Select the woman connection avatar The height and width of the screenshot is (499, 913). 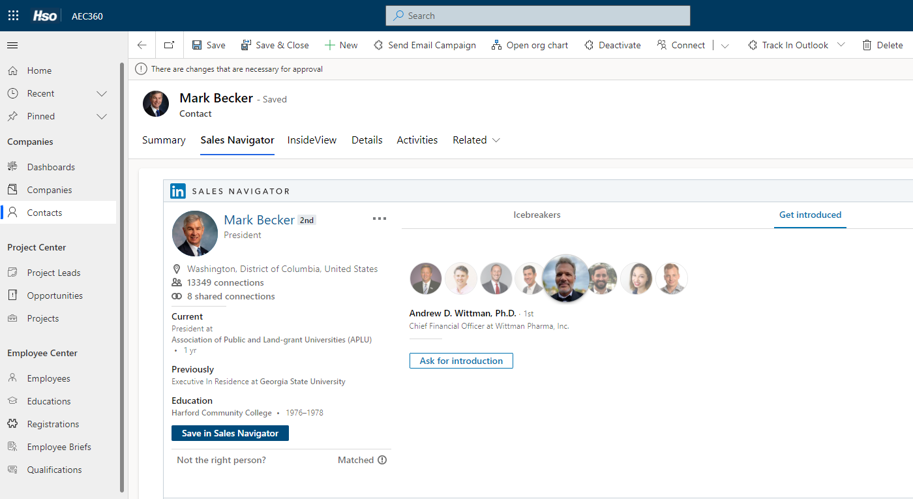(x=637, y=278)
